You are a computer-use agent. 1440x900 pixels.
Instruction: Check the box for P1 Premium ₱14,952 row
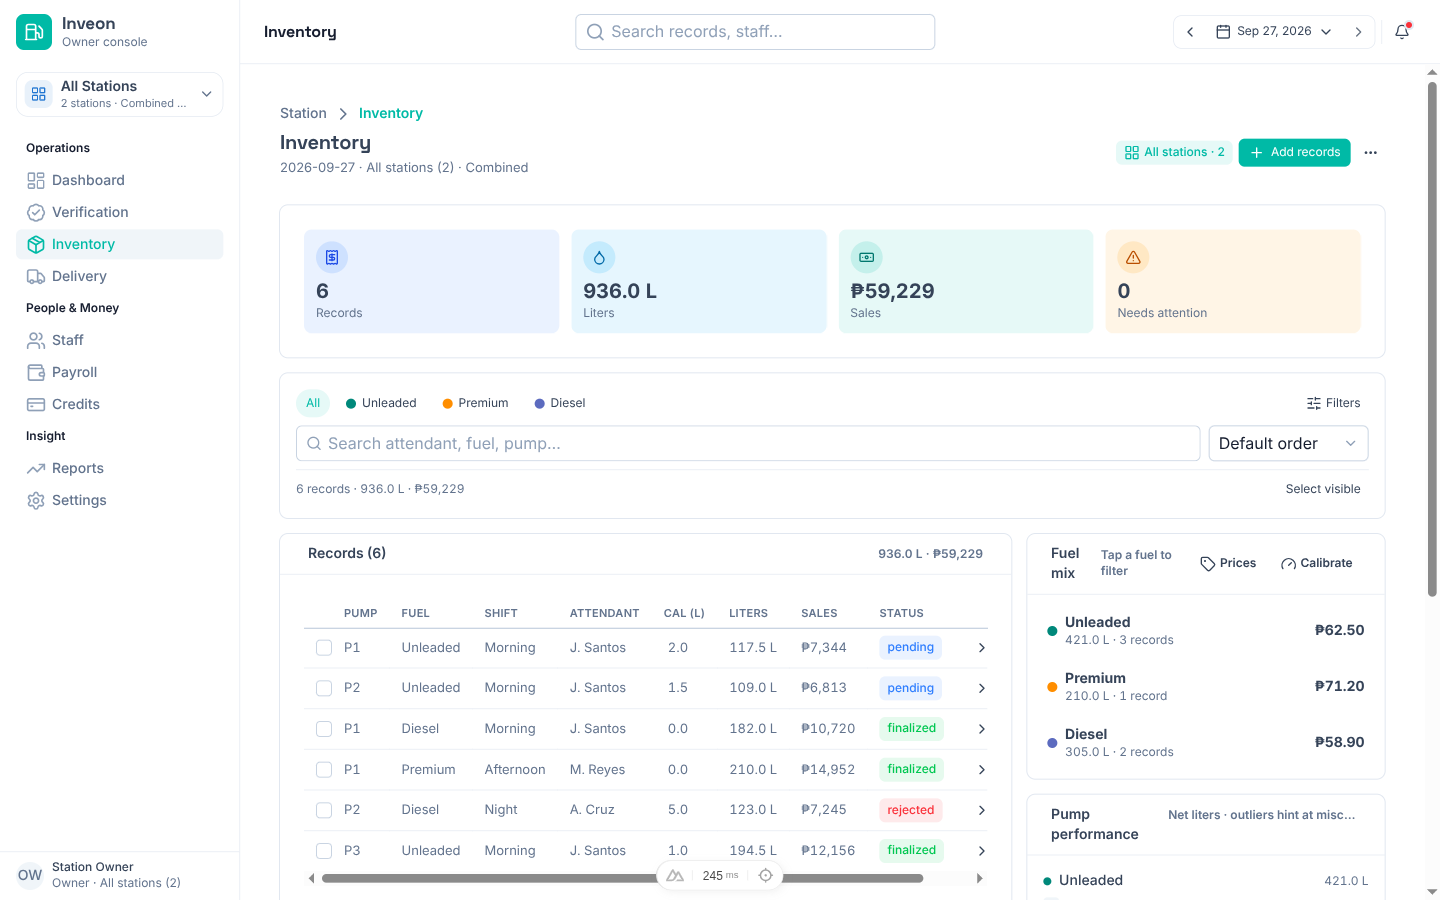click(x=324, y=769)
